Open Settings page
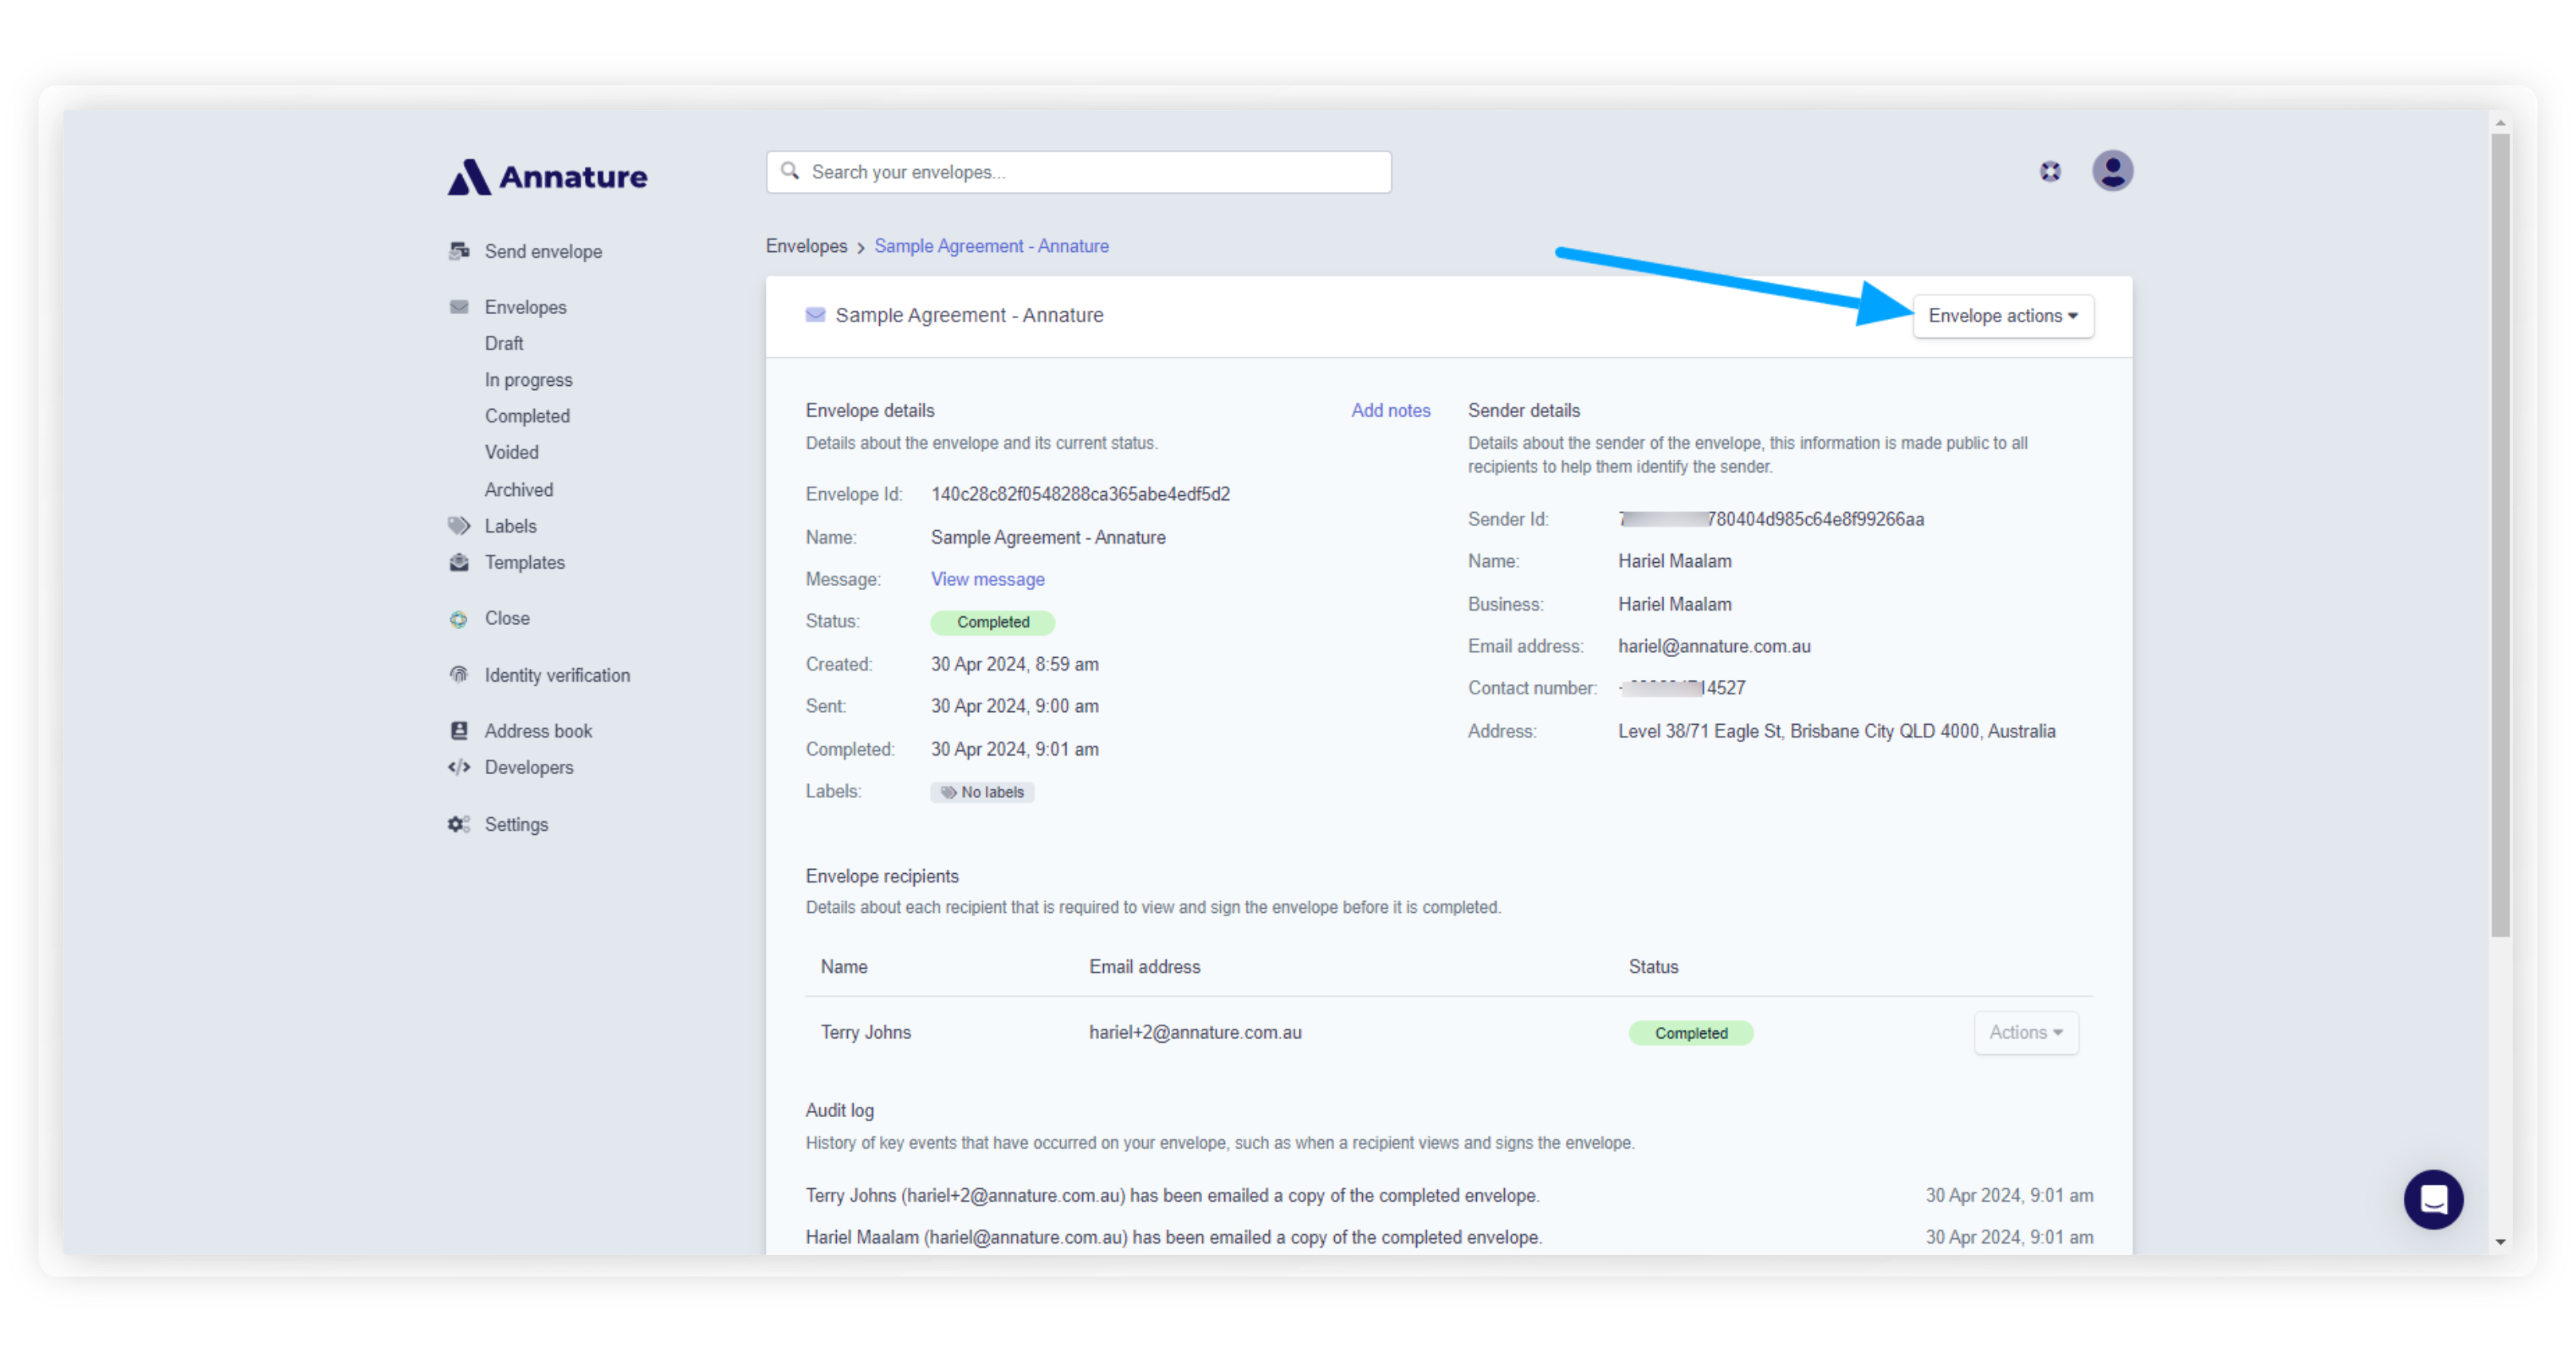The height and width of the screenshot is (1365, 2576). (516, 824)
